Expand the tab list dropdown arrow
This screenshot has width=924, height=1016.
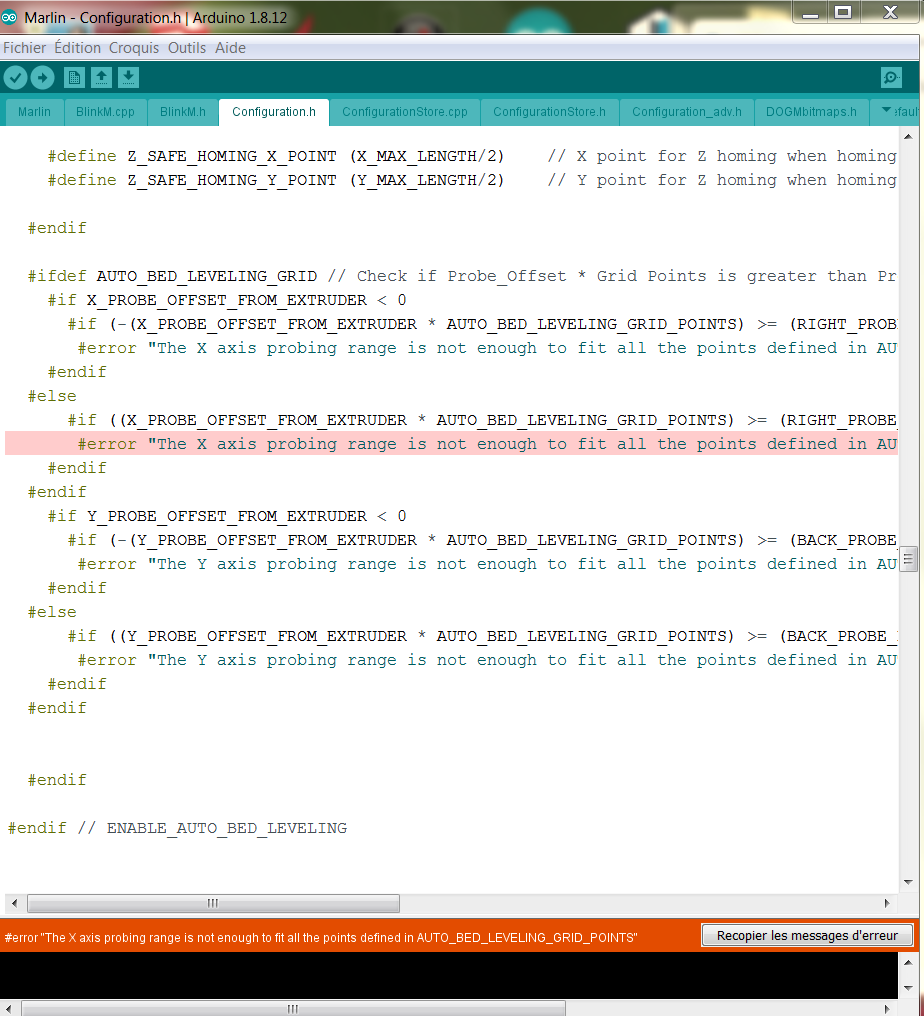tap(886, 110)
